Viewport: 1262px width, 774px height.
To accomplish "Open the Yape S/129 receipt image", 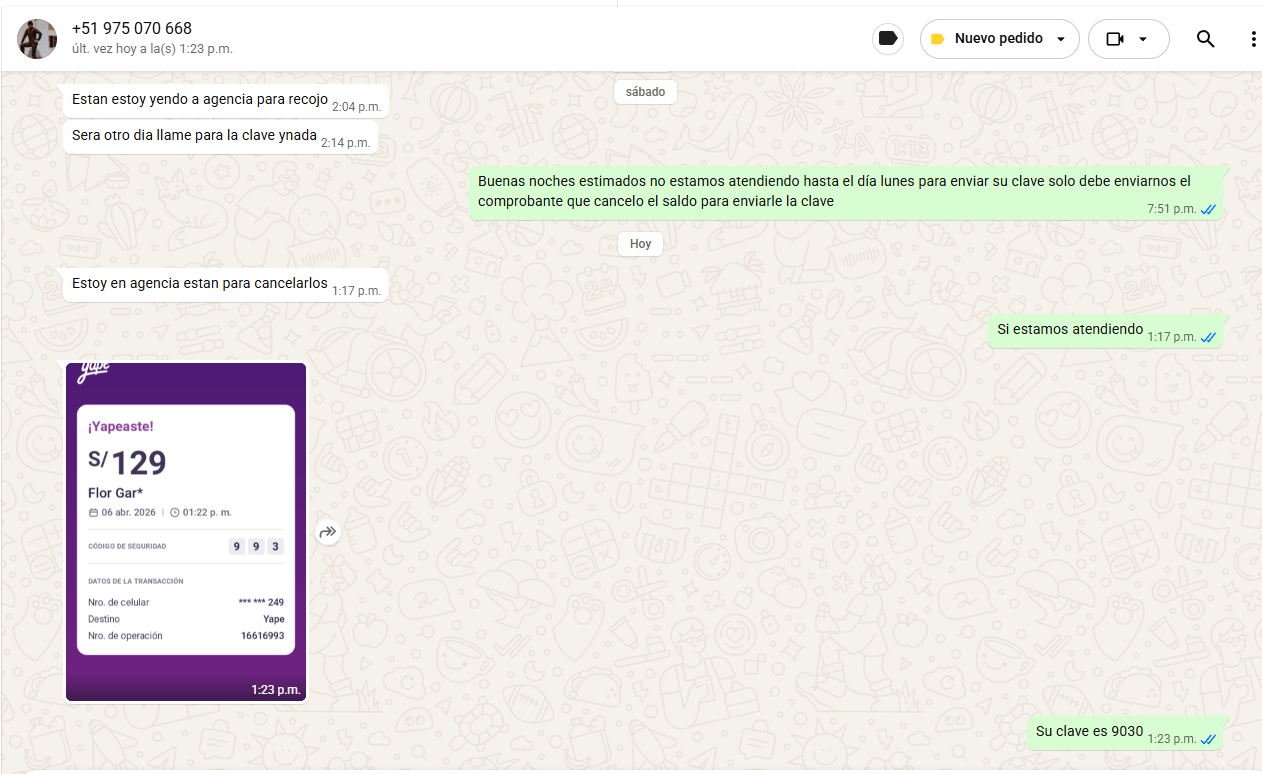I will [x=186, y=532].
